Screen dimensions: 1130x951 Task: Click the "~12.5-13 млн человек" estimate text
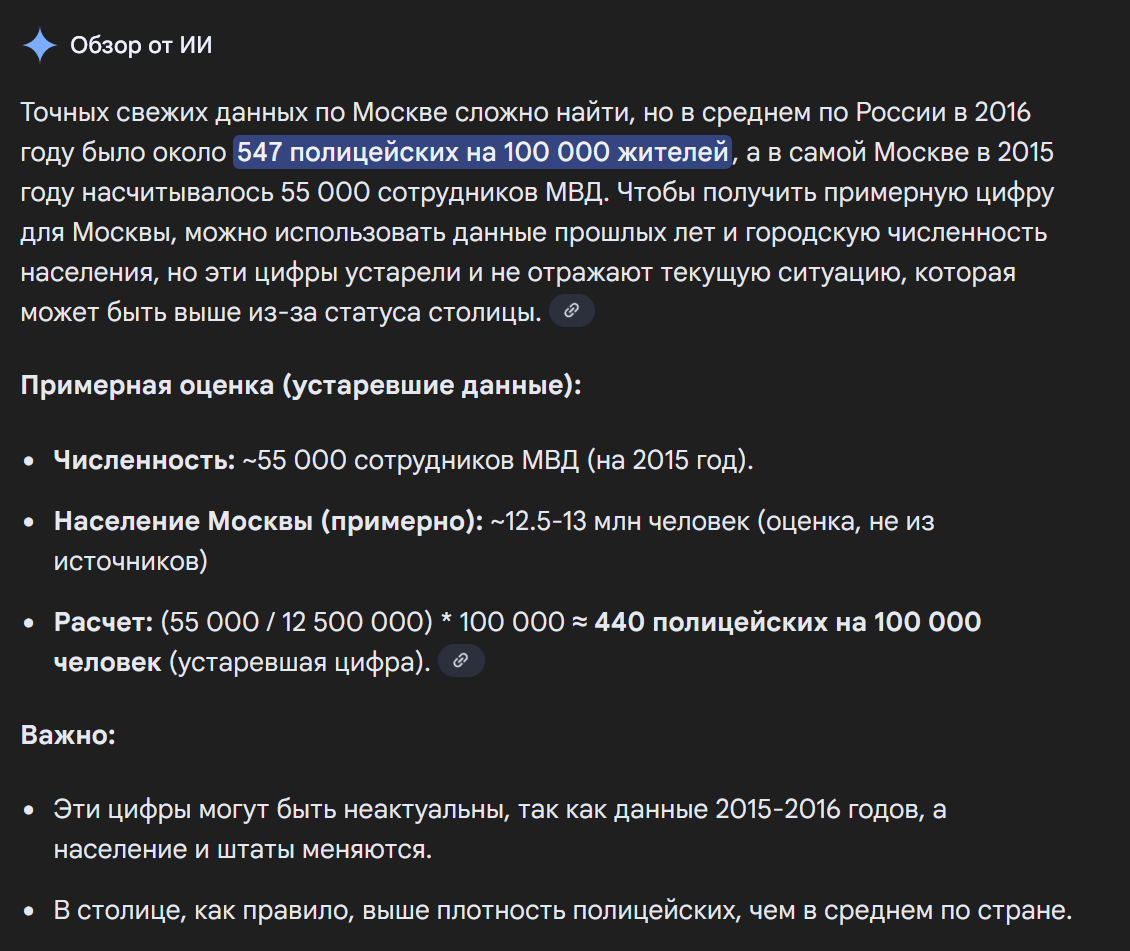point(619,521)
